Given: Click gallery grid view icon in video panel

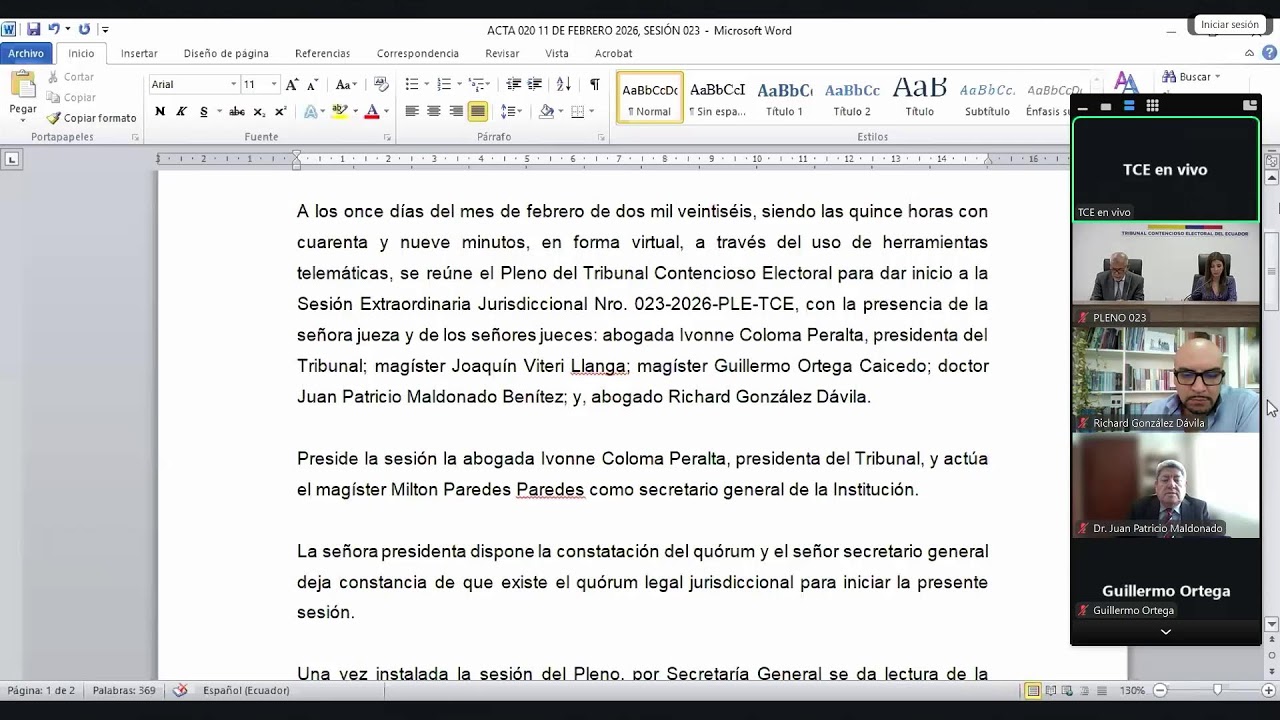Looking at the screenshot, I should 1152,106.
